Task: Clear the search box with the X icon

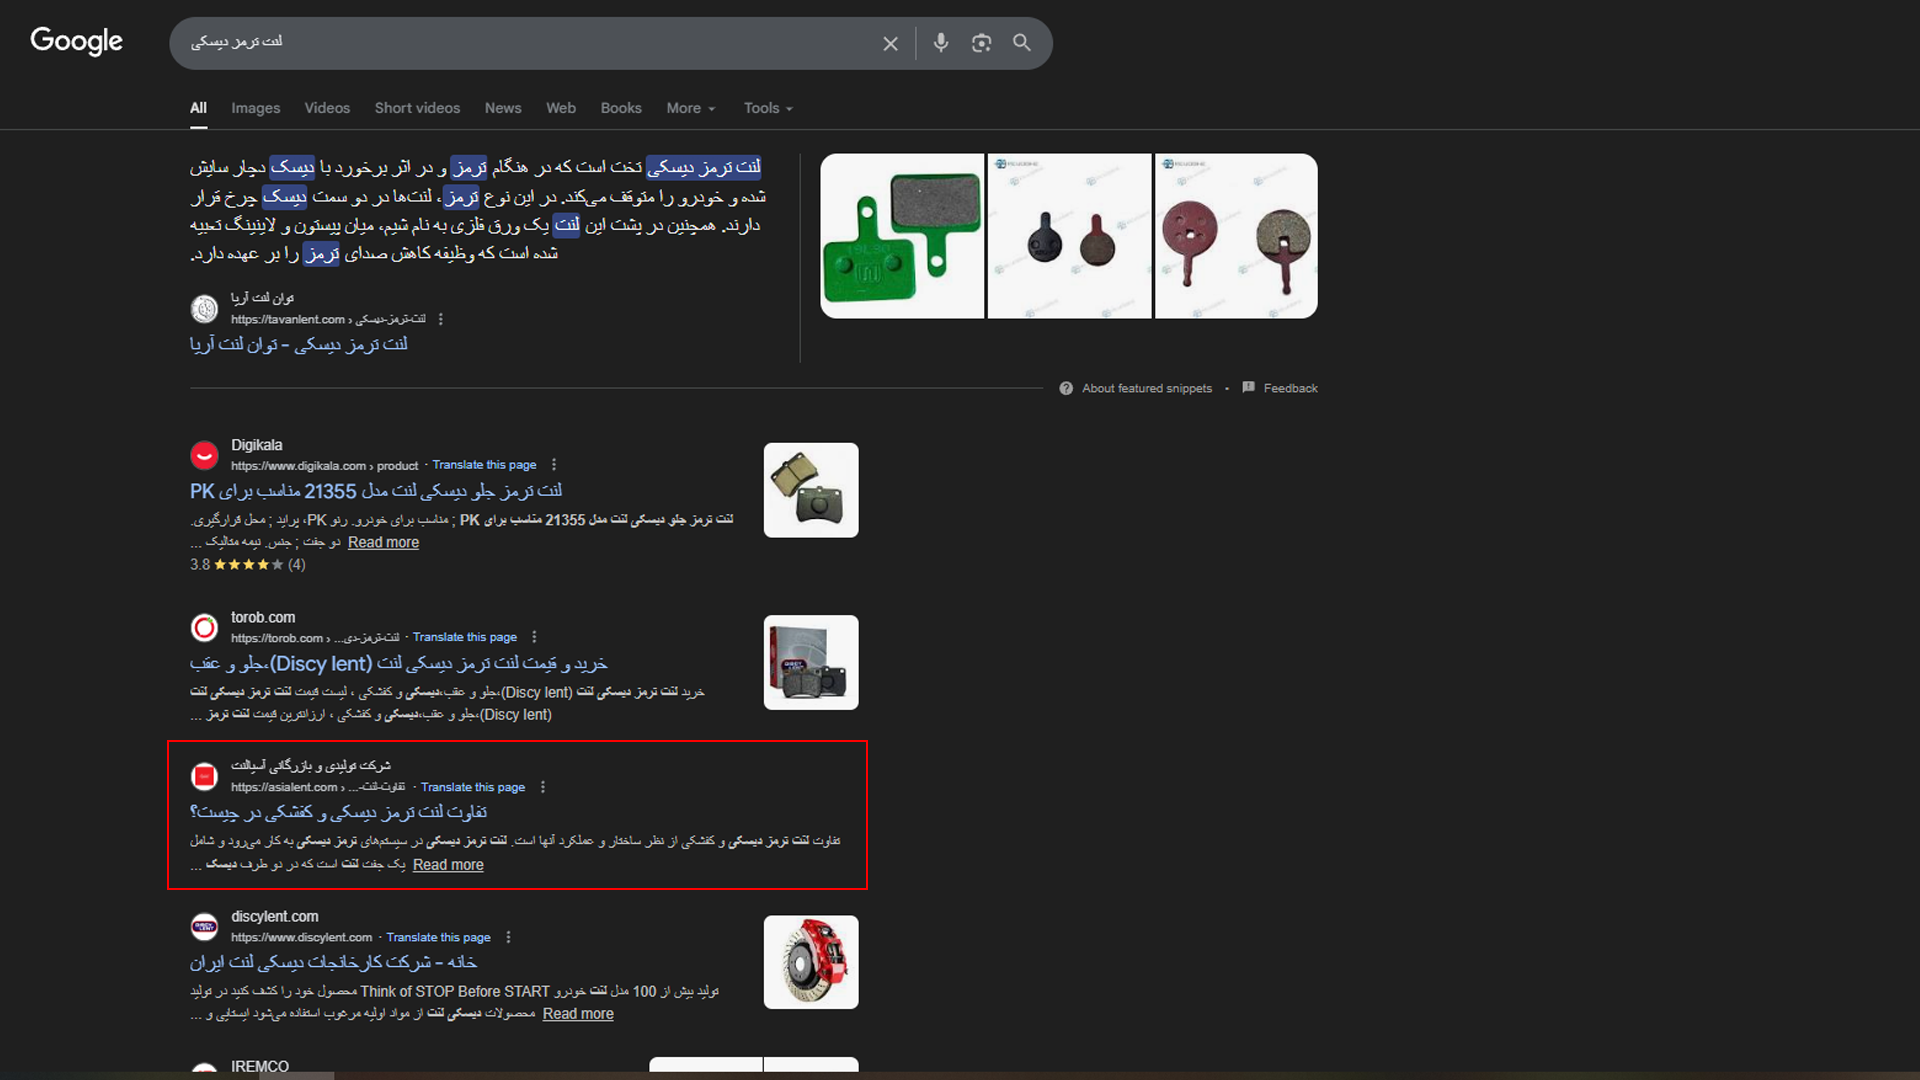Action: 890,43
